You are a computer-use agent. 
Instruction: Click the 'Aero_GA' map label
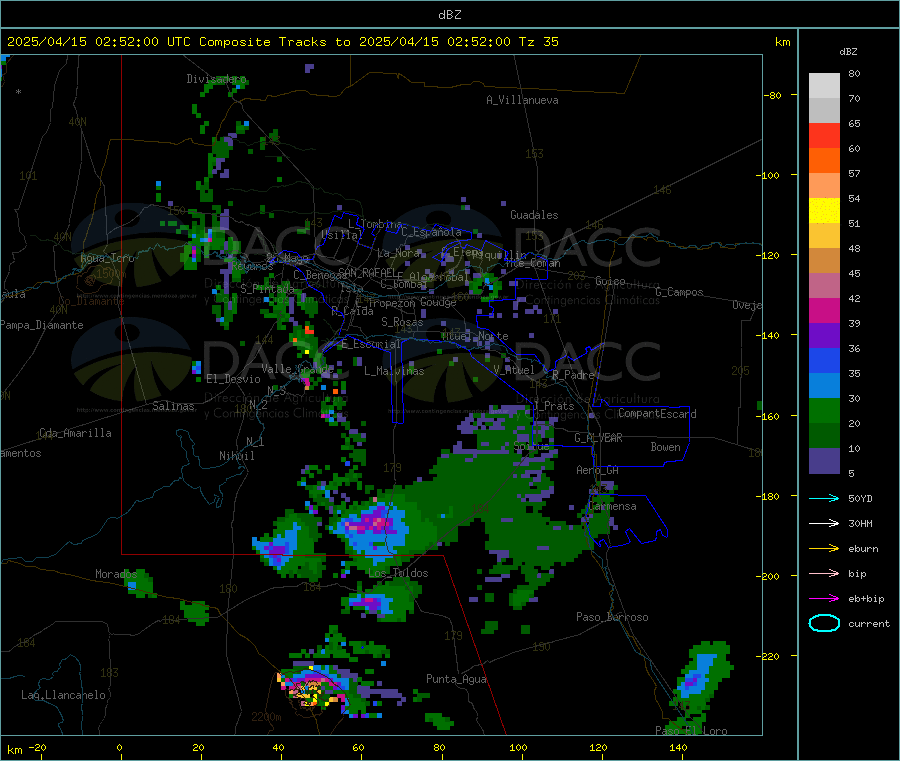(x=597, y=470)
